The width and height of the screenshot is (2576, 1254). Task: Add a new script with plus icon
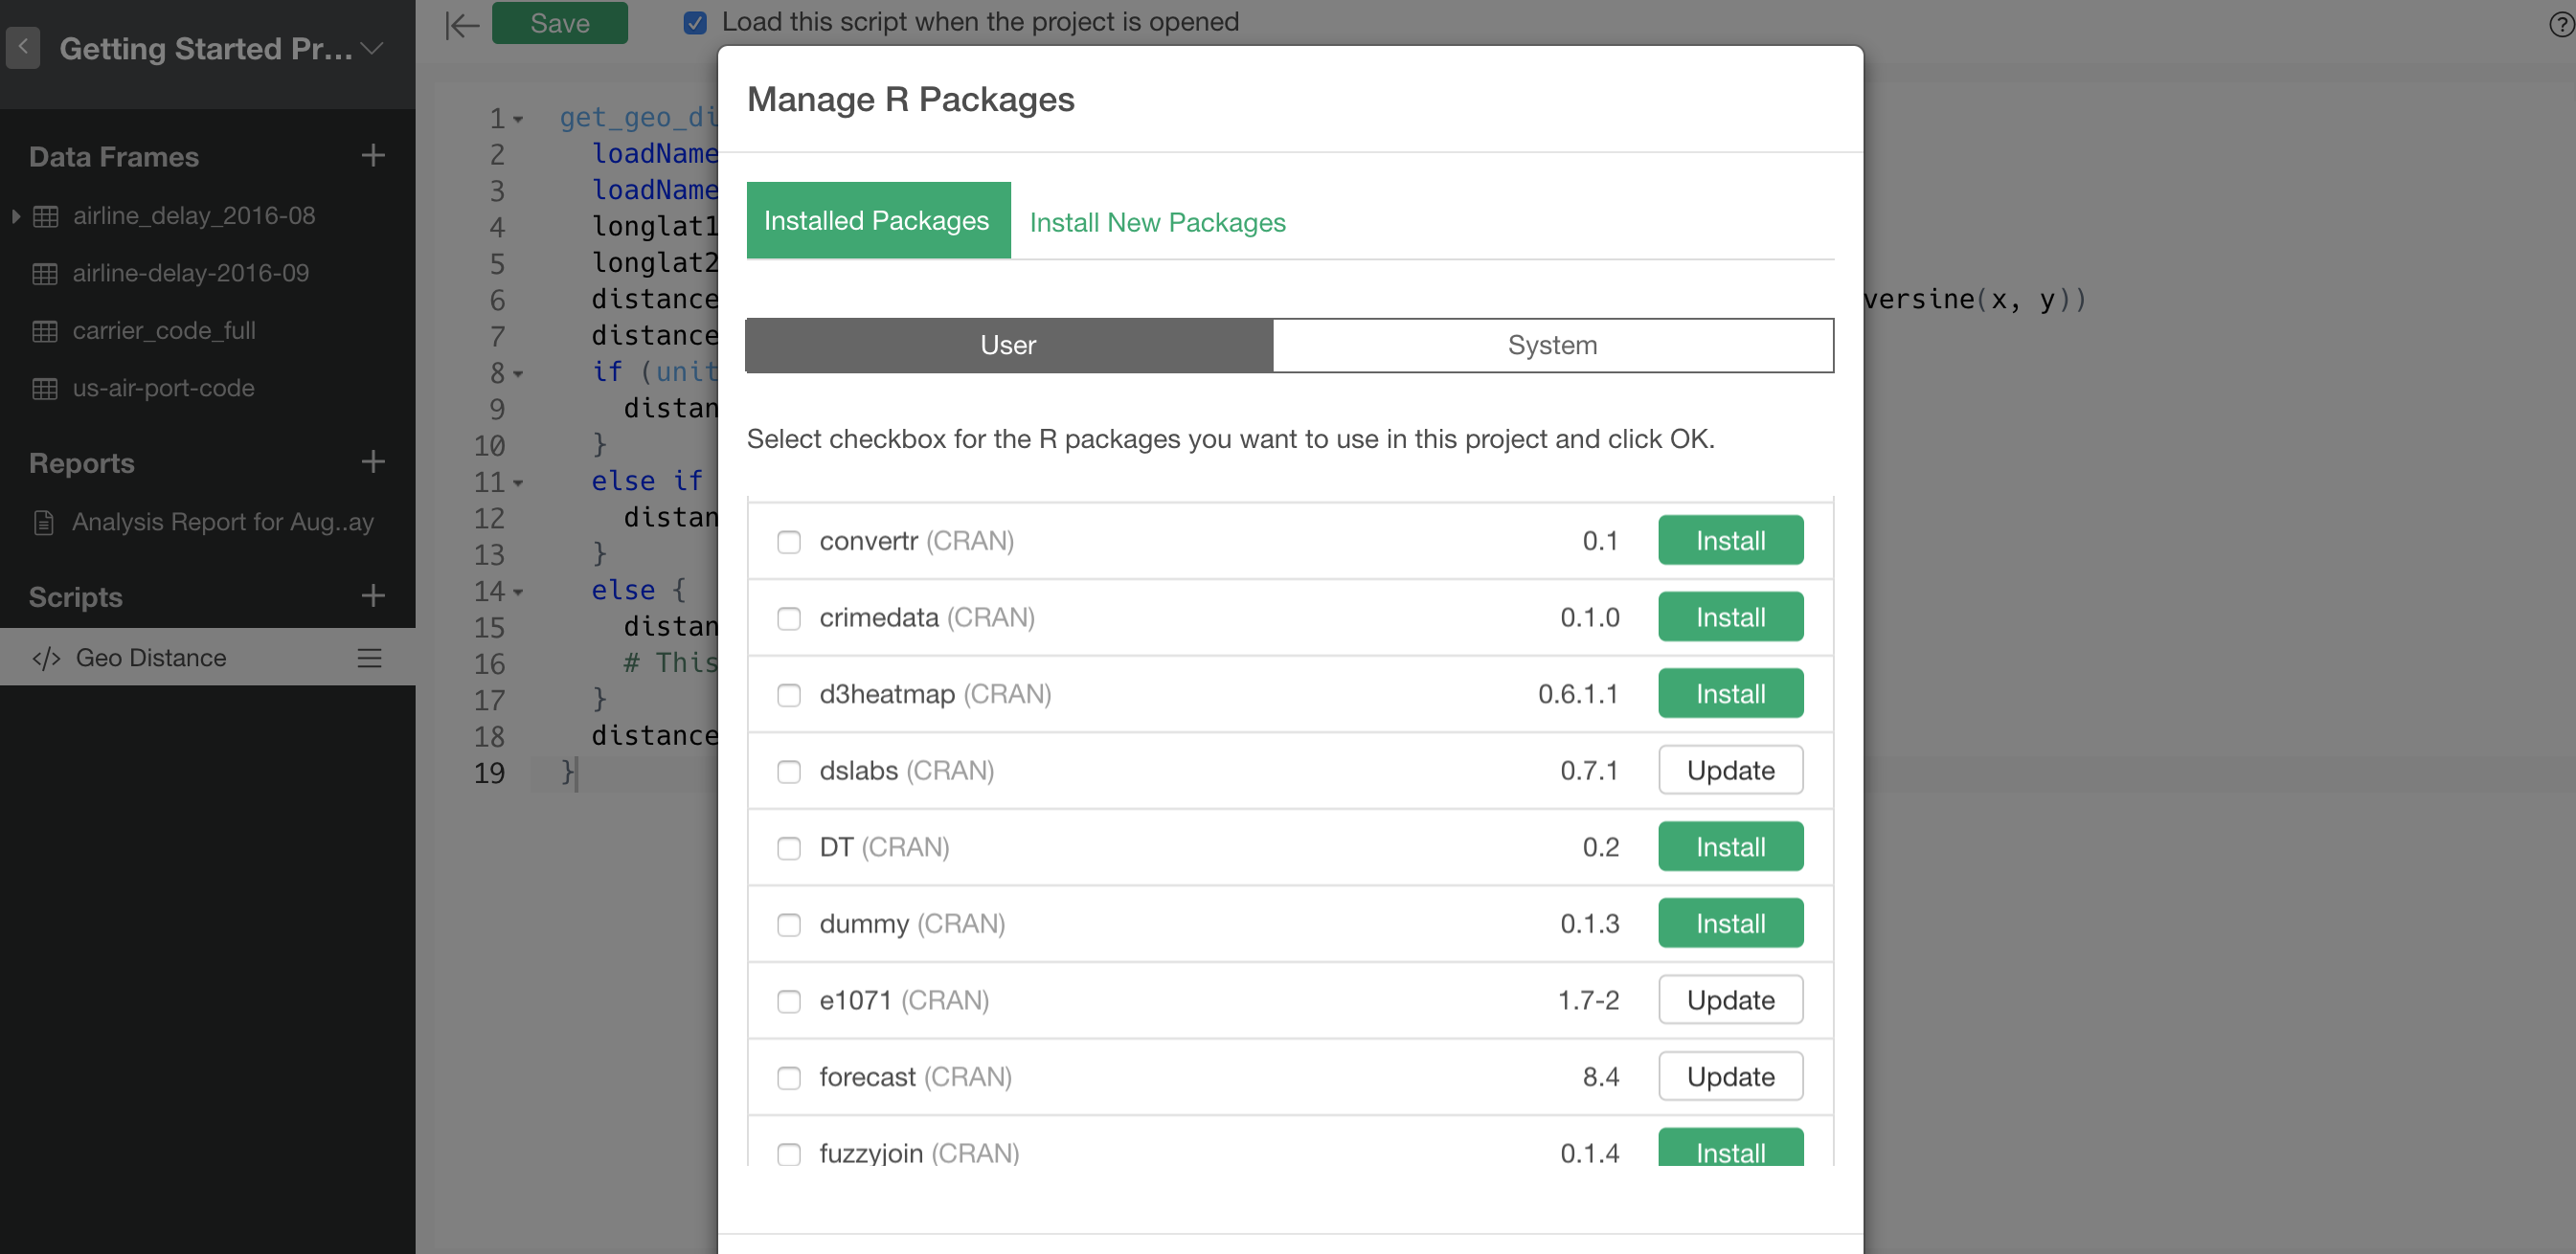[x=373, y=596]
